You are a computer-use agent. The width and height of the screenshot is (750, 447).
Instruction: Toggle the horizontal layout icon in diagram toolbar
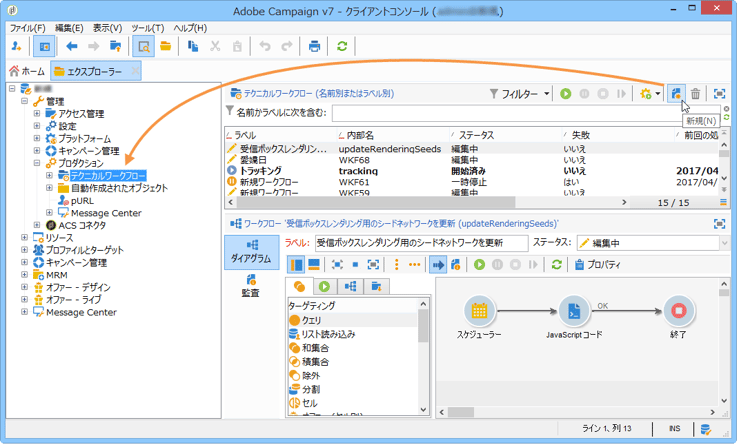point(314,264)
